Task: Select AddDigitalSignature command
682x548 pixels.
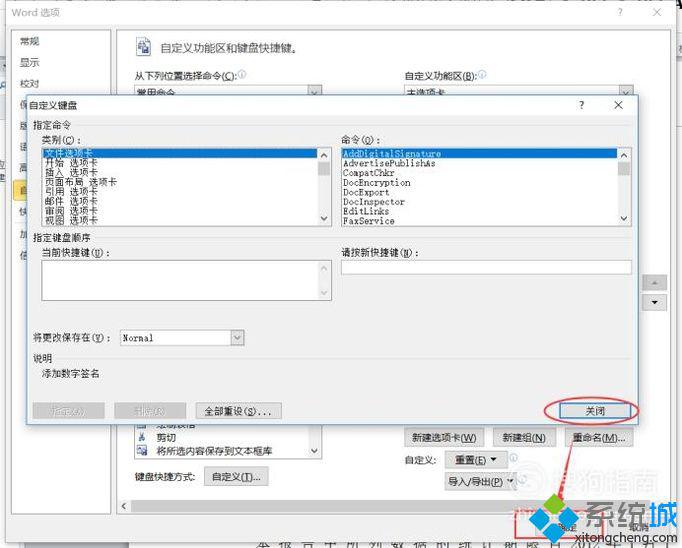Action: tap(479, 154)
